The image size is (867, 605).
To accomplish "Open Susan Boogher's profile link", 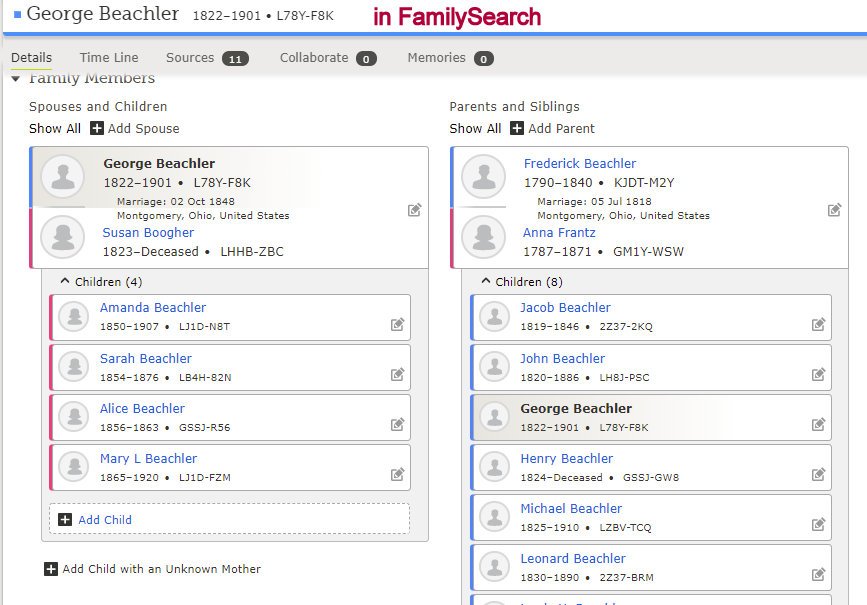I will (x=148, y=233).
